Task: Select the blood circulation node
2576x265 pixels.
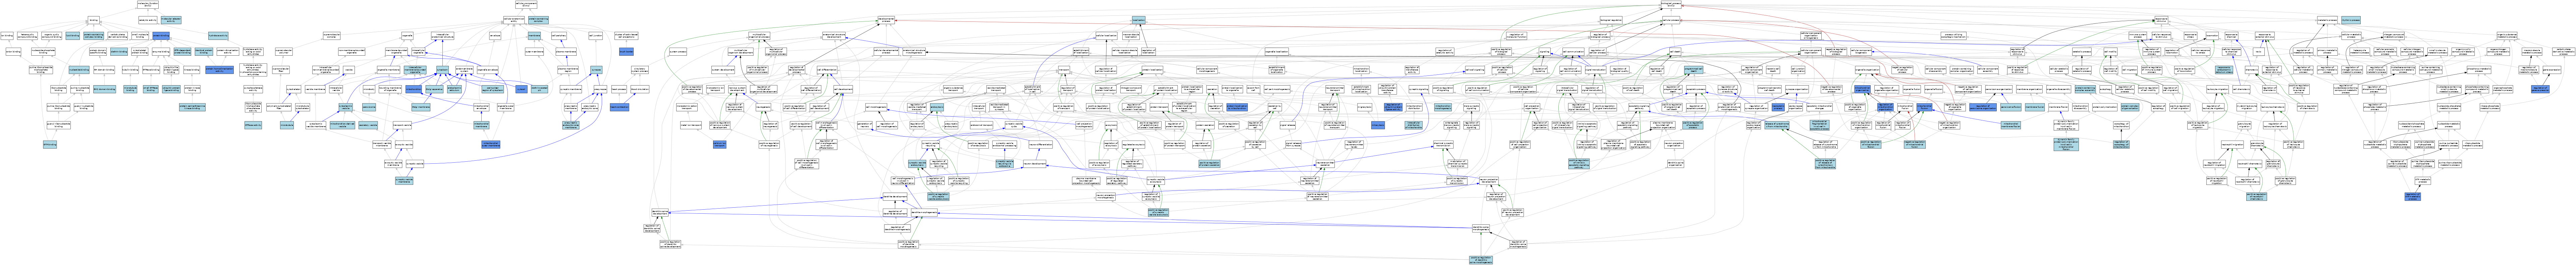Action: (640, 89)
